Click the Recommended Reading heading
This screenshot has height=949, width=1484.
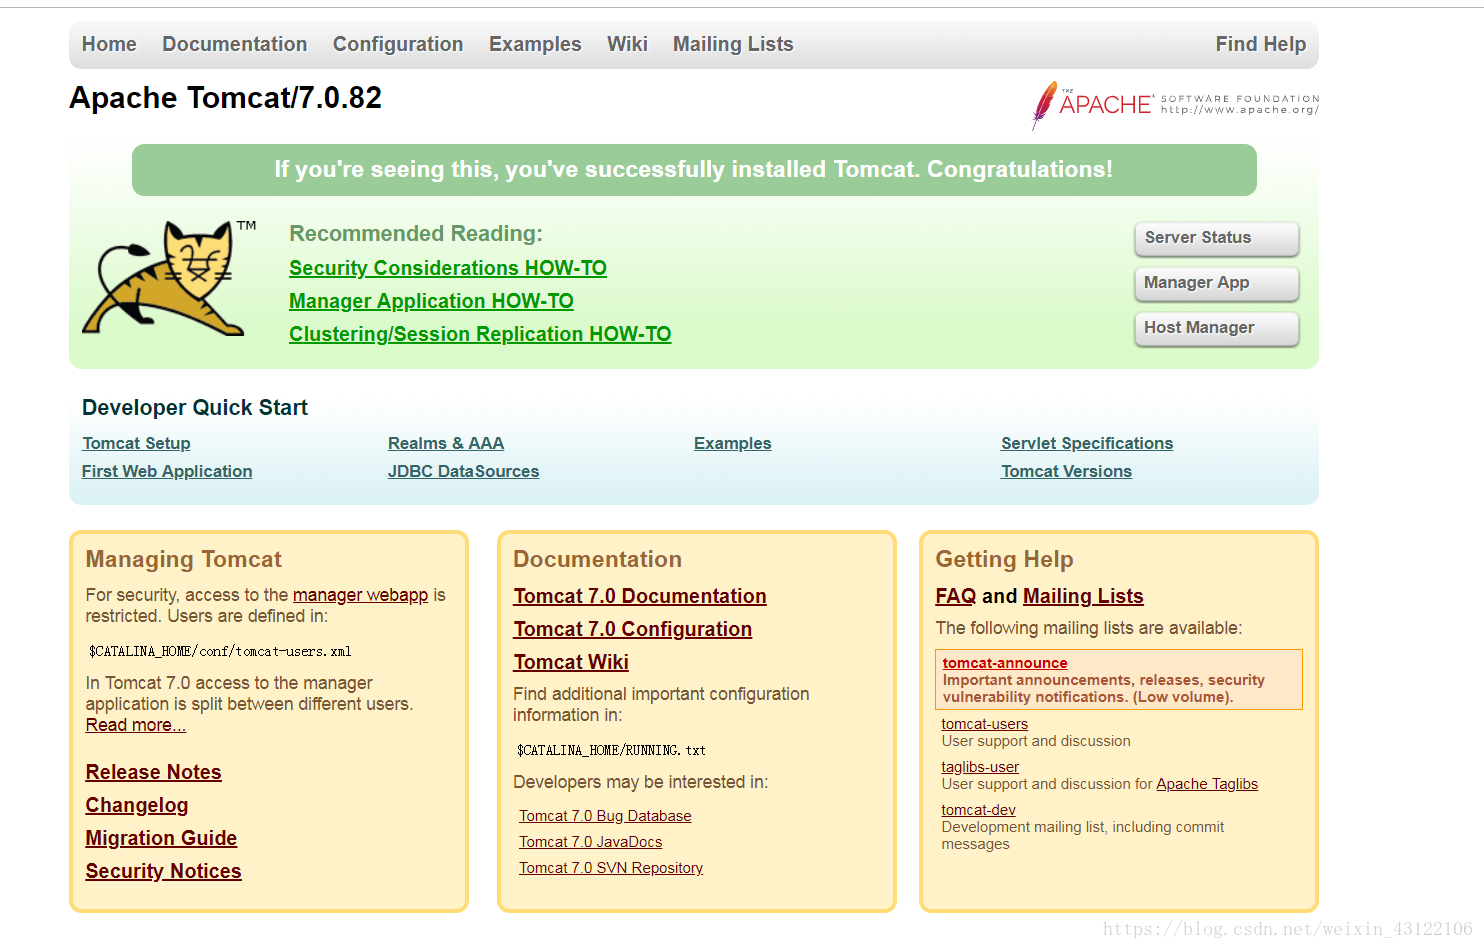click(416, 233)
